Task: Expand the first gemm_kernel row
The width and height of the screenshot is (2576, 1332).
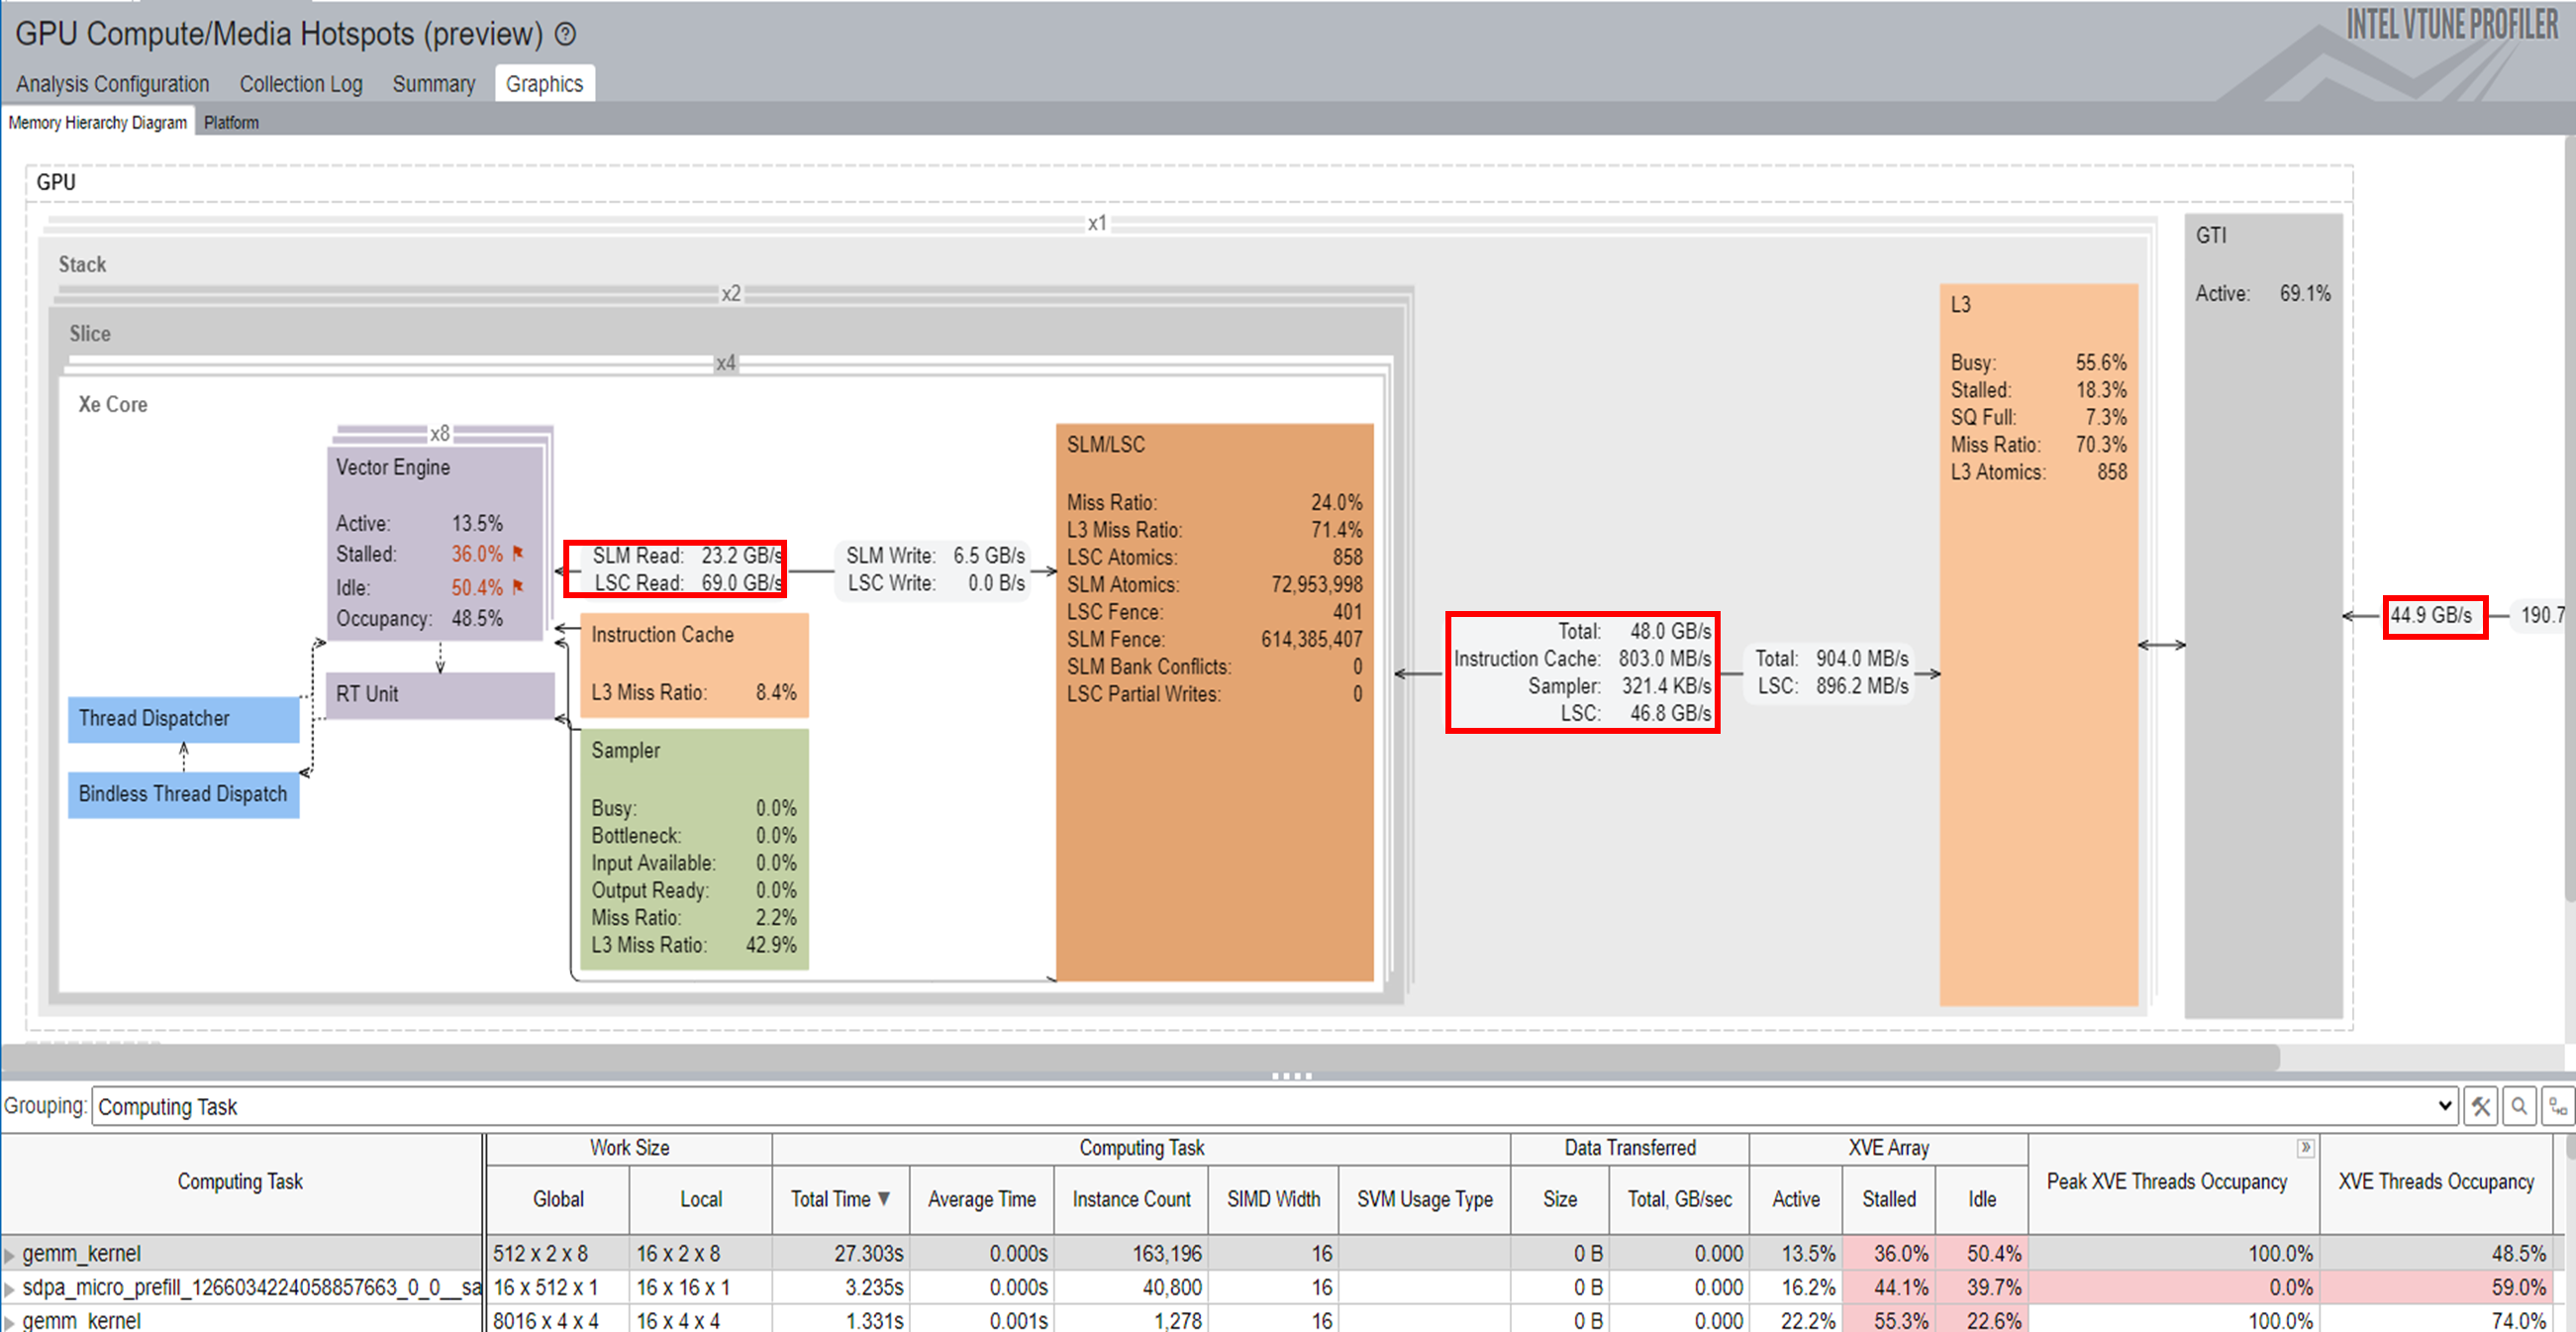Action: 10,1254
